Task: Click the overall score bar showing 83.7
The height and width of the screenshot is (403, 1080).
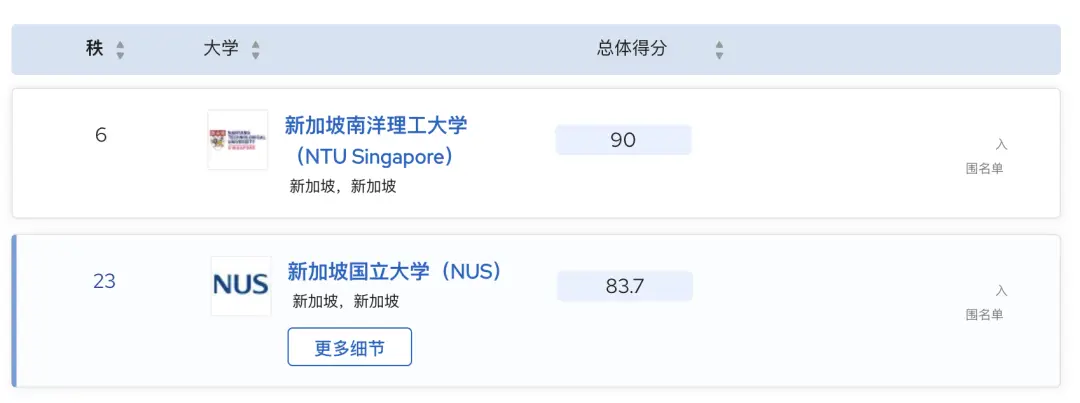Action: coord(625,286)
